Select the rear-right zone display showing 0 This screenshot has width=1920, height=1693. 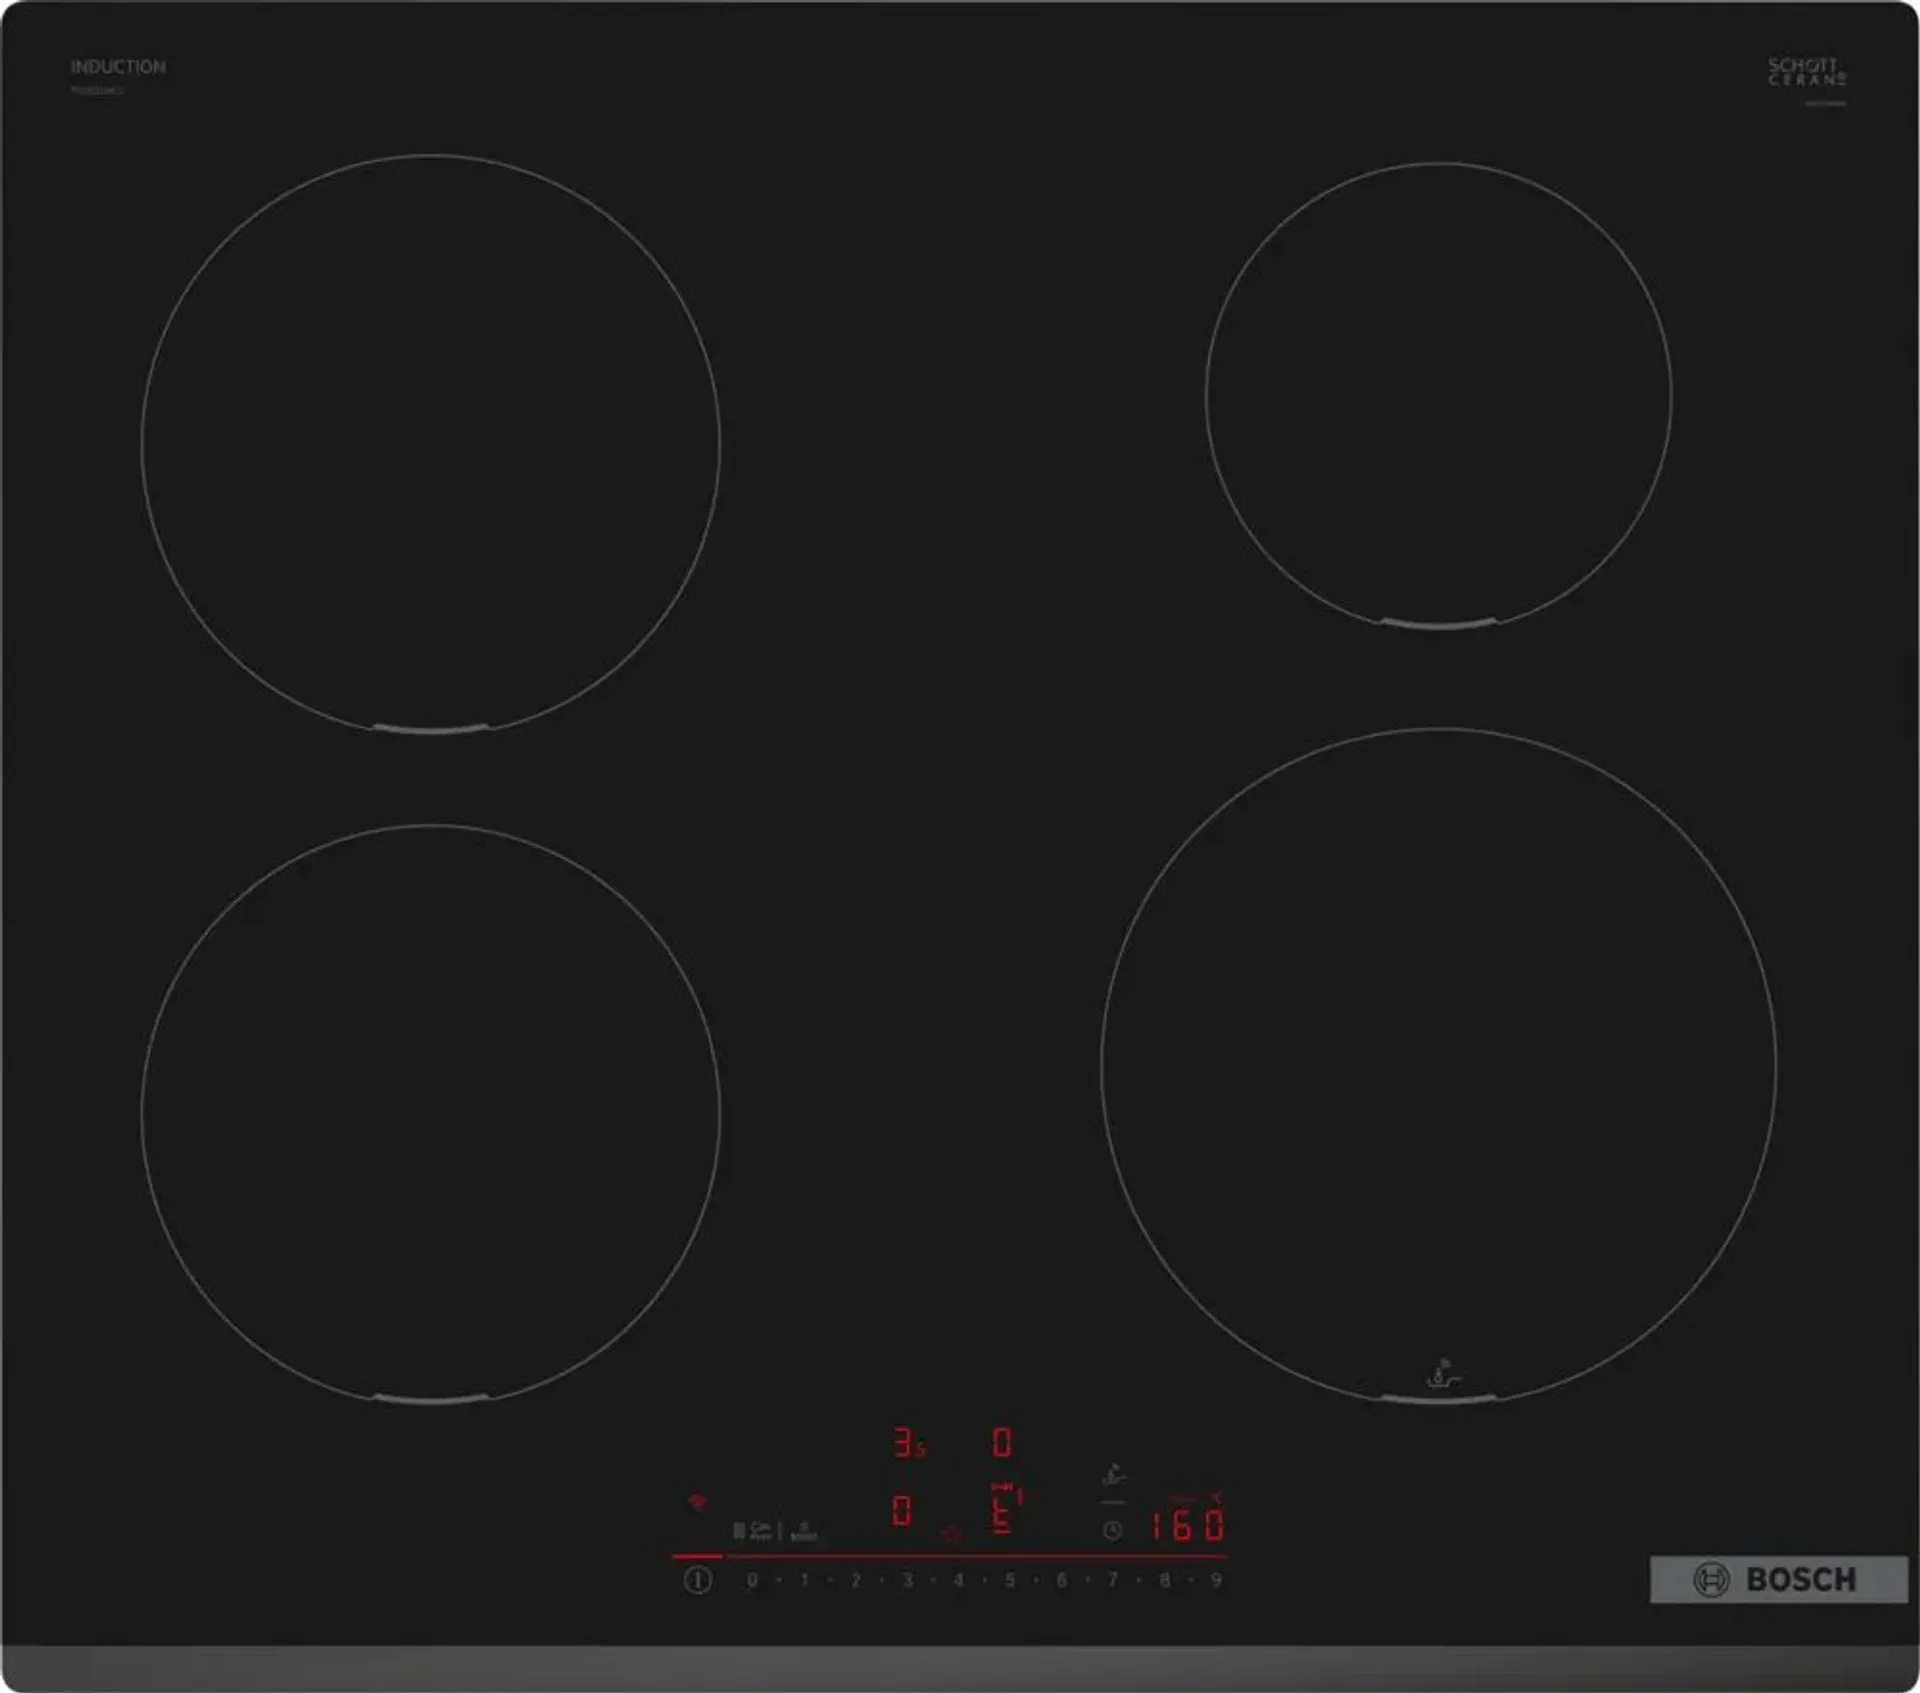1001,1443
